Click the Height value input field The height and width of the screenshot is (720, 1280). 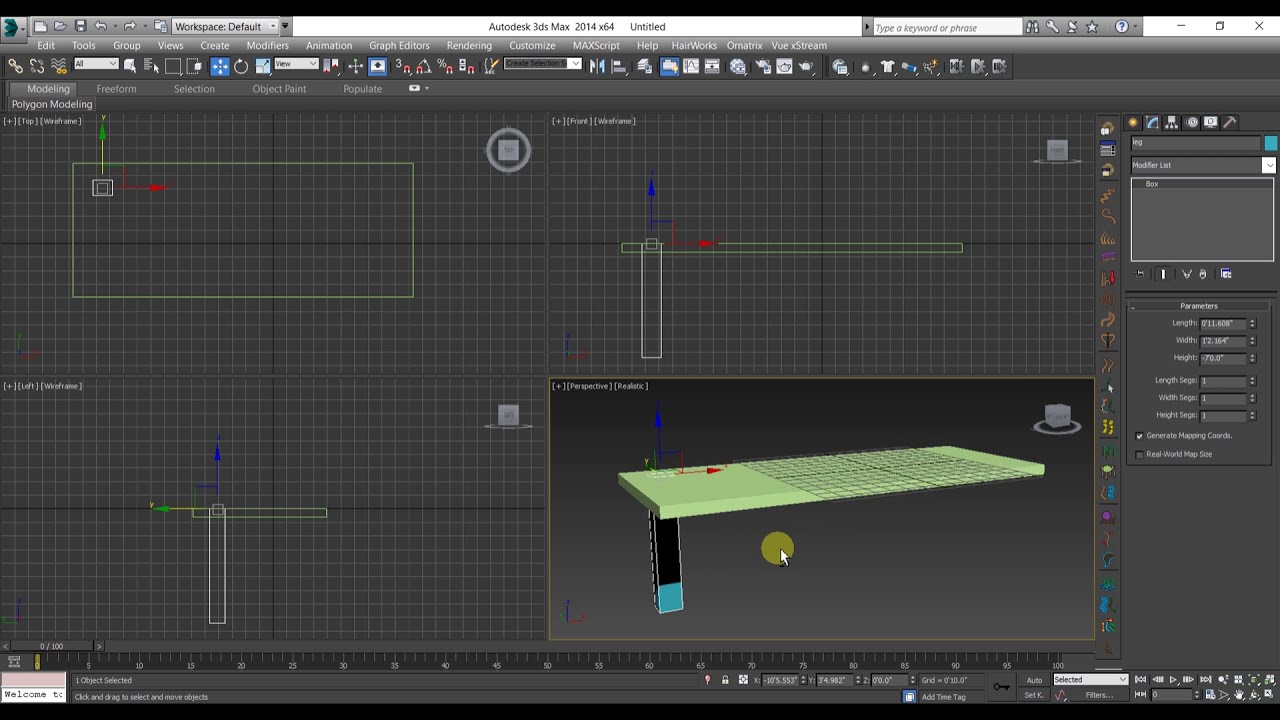click(1223, 358)
